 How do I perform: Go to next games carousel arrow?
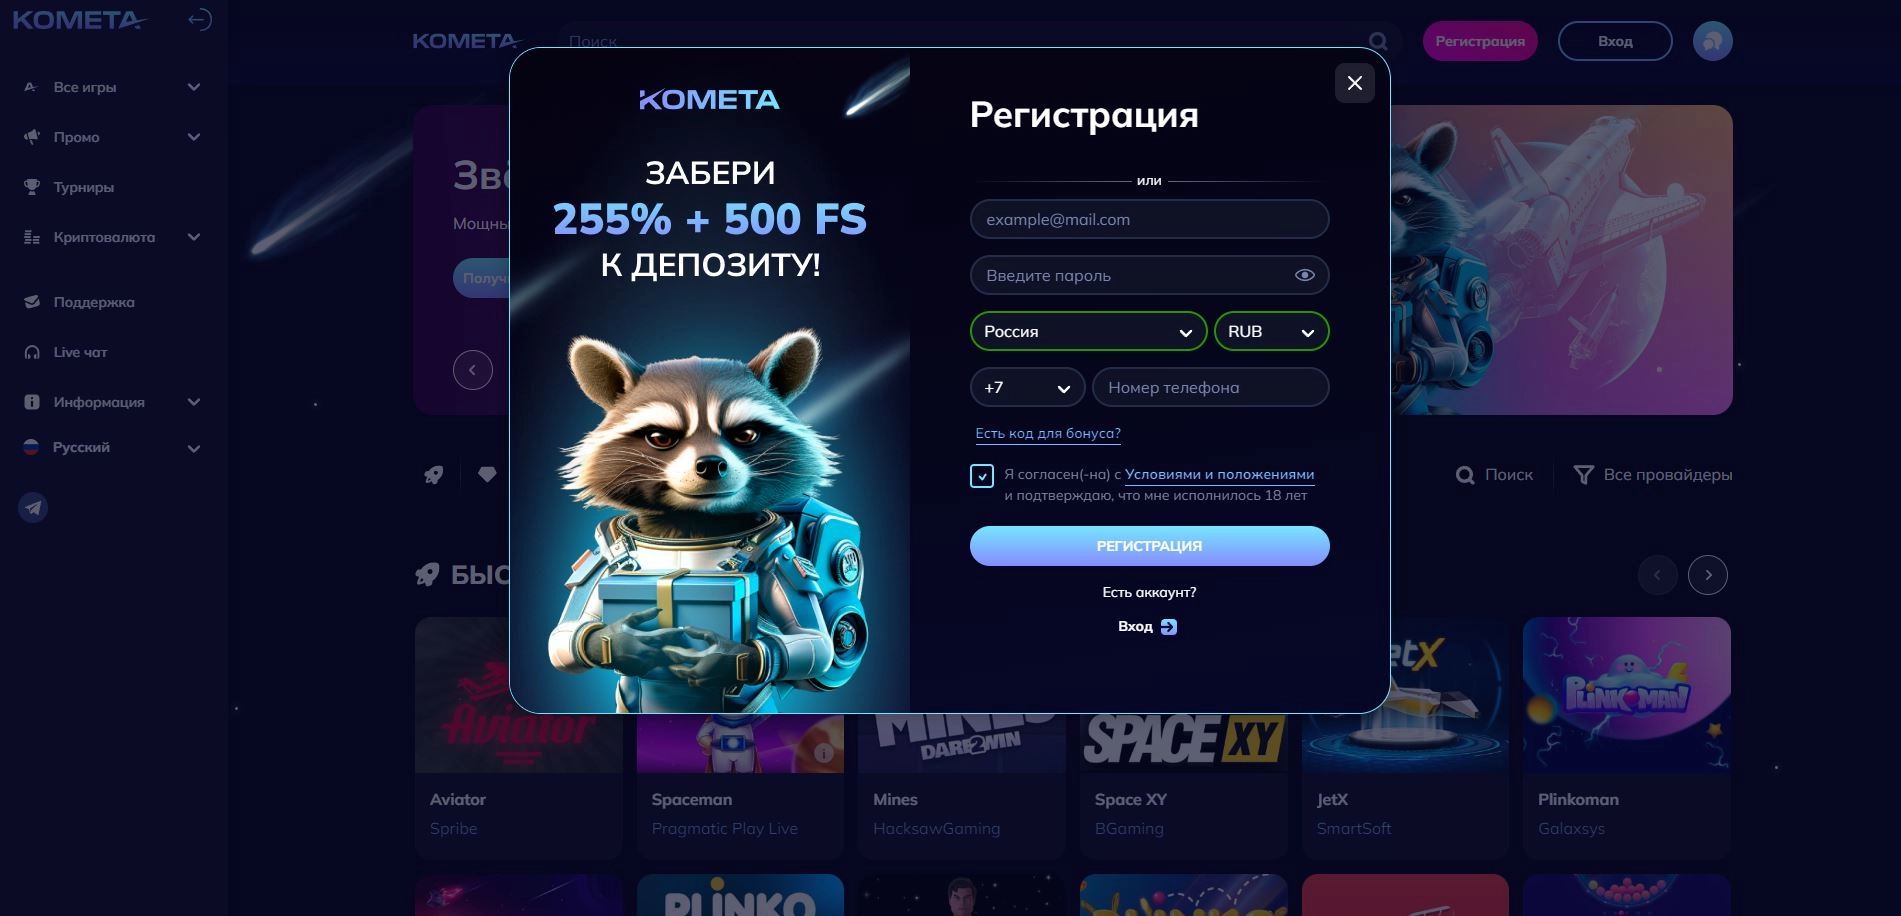coord(1708,575)
